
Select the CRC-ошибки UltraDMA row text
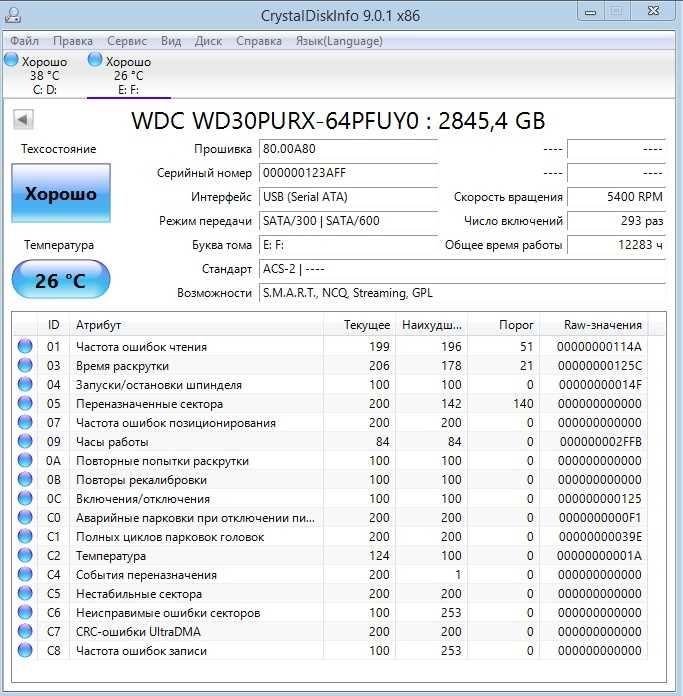138,632
